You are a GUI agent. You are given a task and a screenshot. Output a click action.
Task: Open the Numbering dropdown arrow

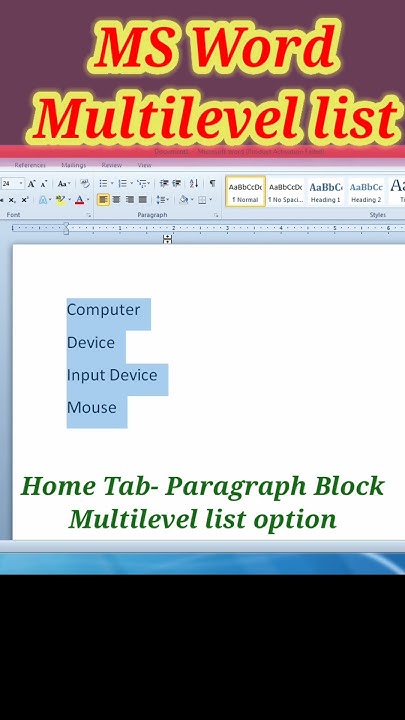click(x=131, y=184)
